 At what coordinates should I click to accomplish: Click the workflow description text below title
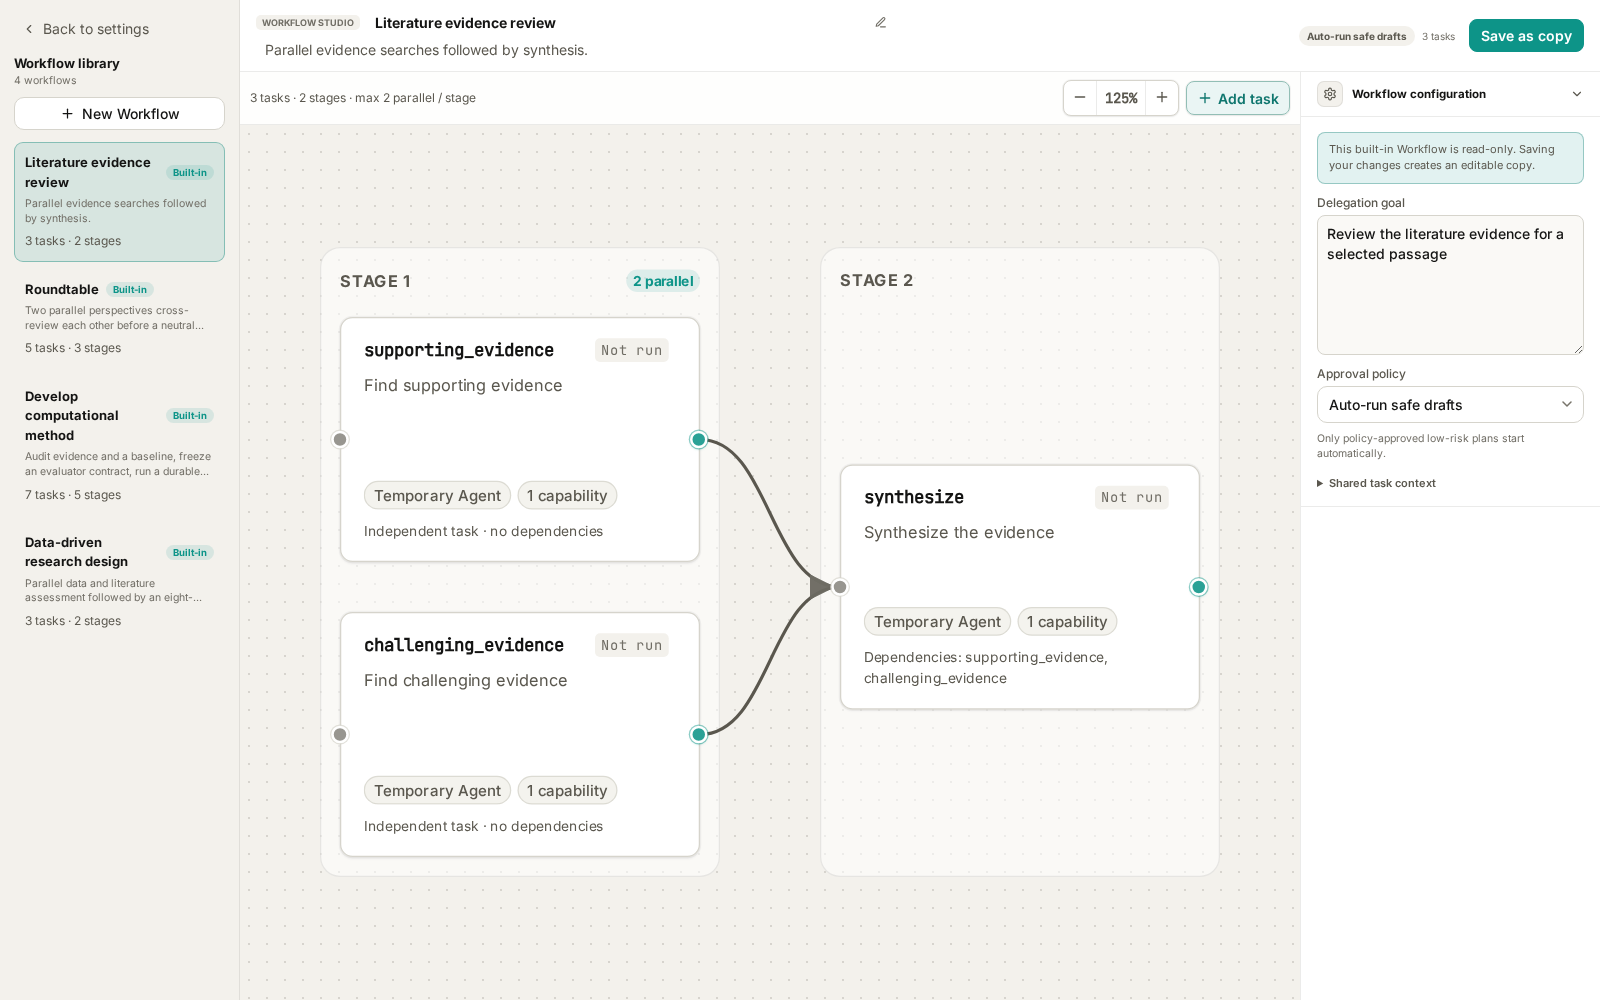(426, 50)
